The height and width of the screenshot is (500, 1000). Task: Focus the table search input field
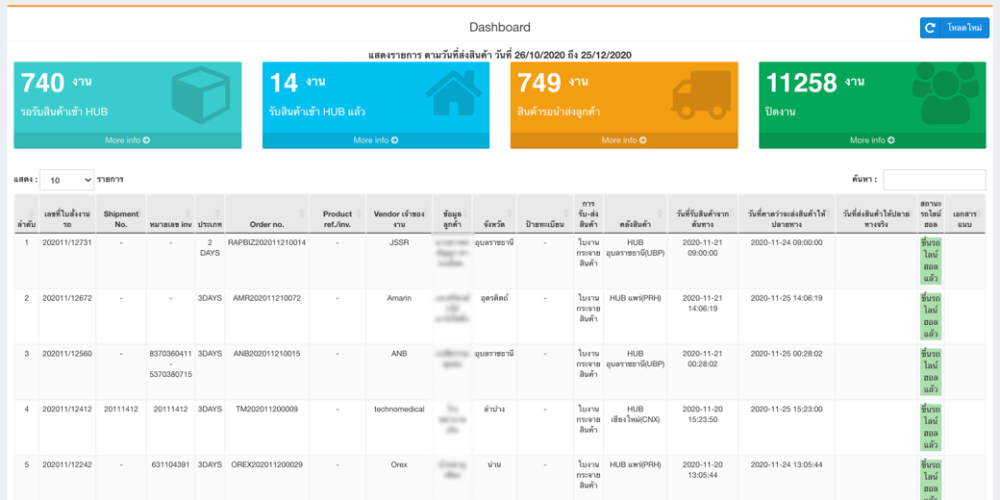[x=934, y=180]
